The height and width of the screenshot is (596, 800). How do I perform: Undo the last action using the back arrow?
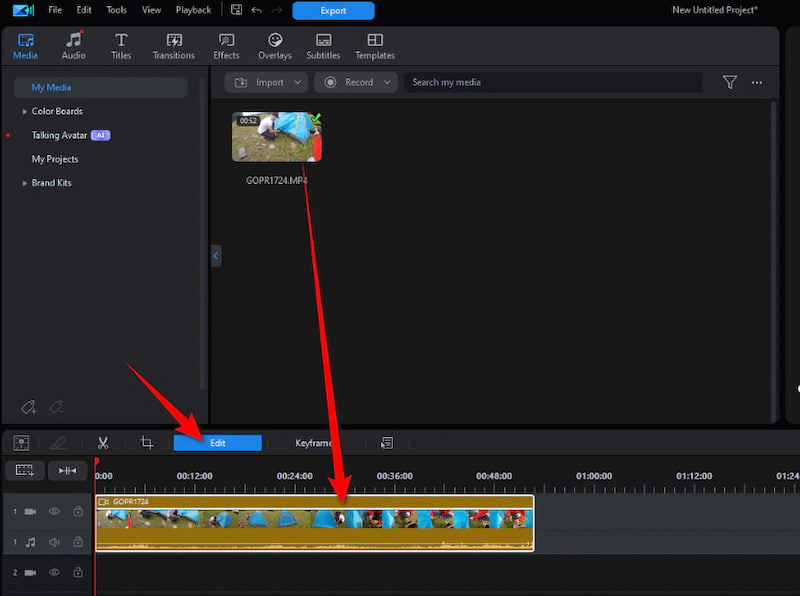click(256, 10)
